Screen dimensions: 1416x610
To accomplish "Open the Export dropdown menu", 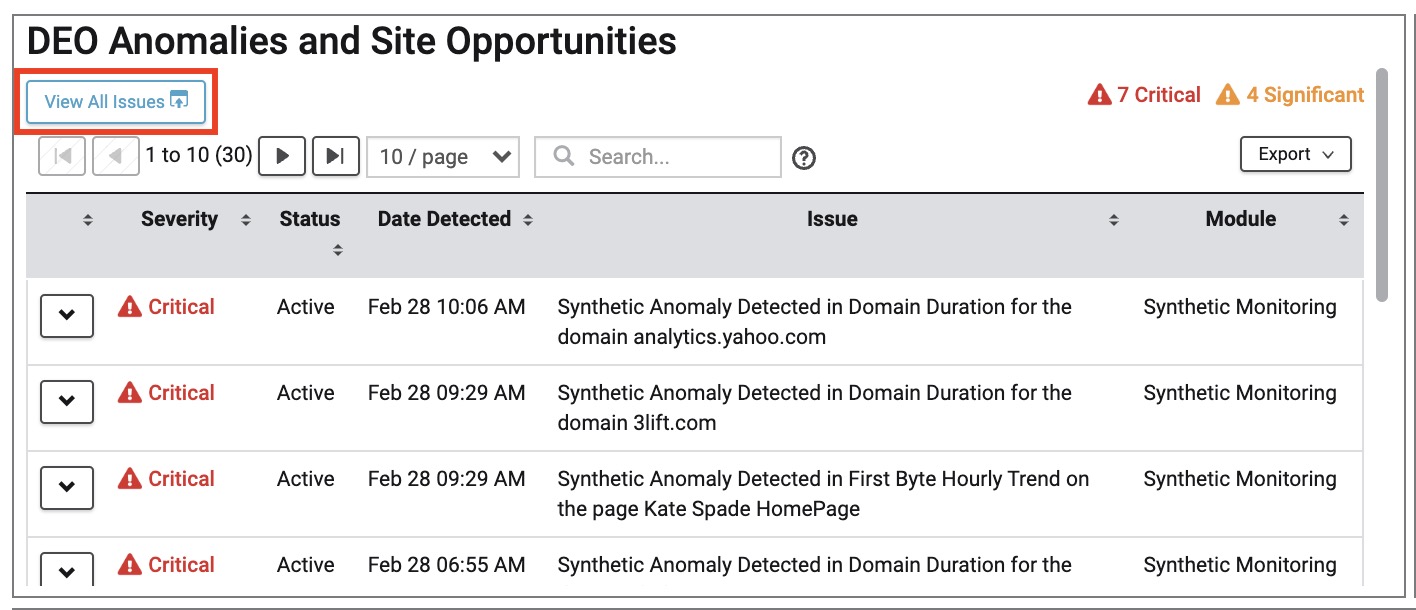I will click(x=1296, y=154).
